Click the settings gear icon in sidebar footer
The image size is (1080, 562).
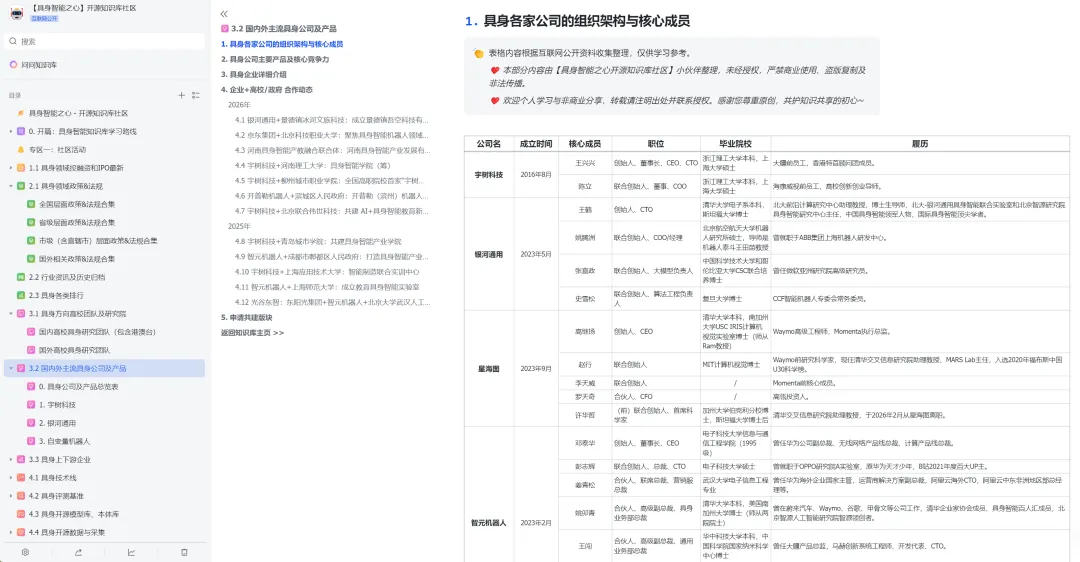[x=25, y=552]
